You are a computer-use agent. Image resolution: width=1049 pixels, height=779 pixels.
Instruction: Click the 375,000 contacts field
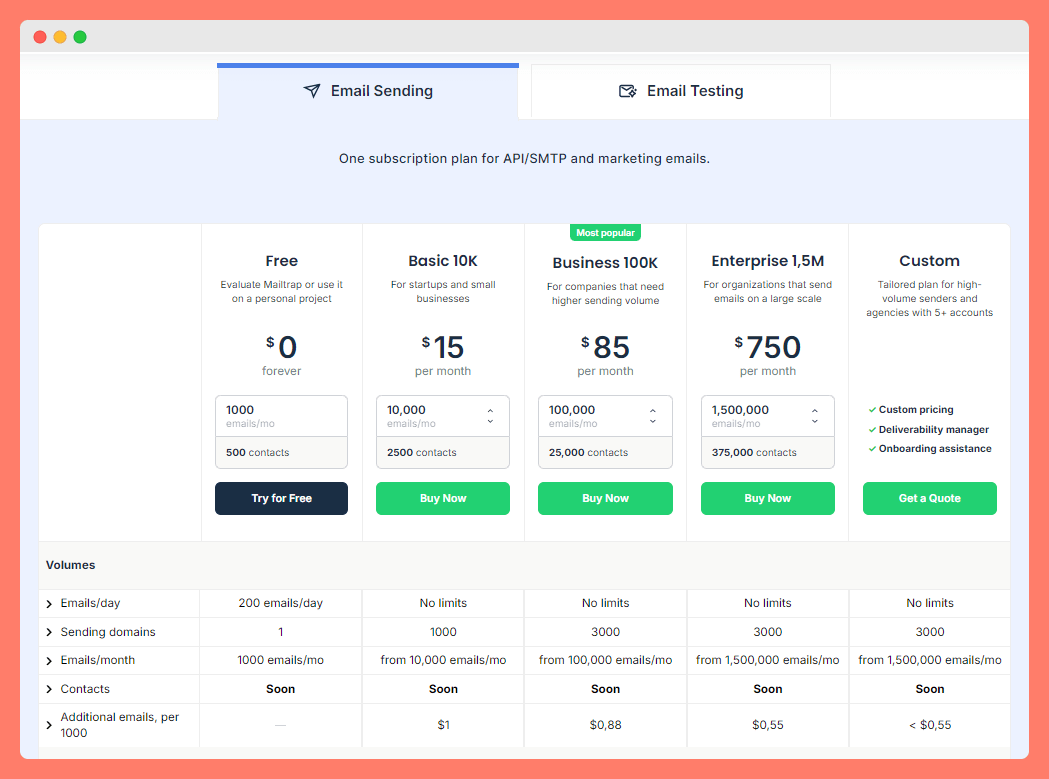click(x=768, y=453)
